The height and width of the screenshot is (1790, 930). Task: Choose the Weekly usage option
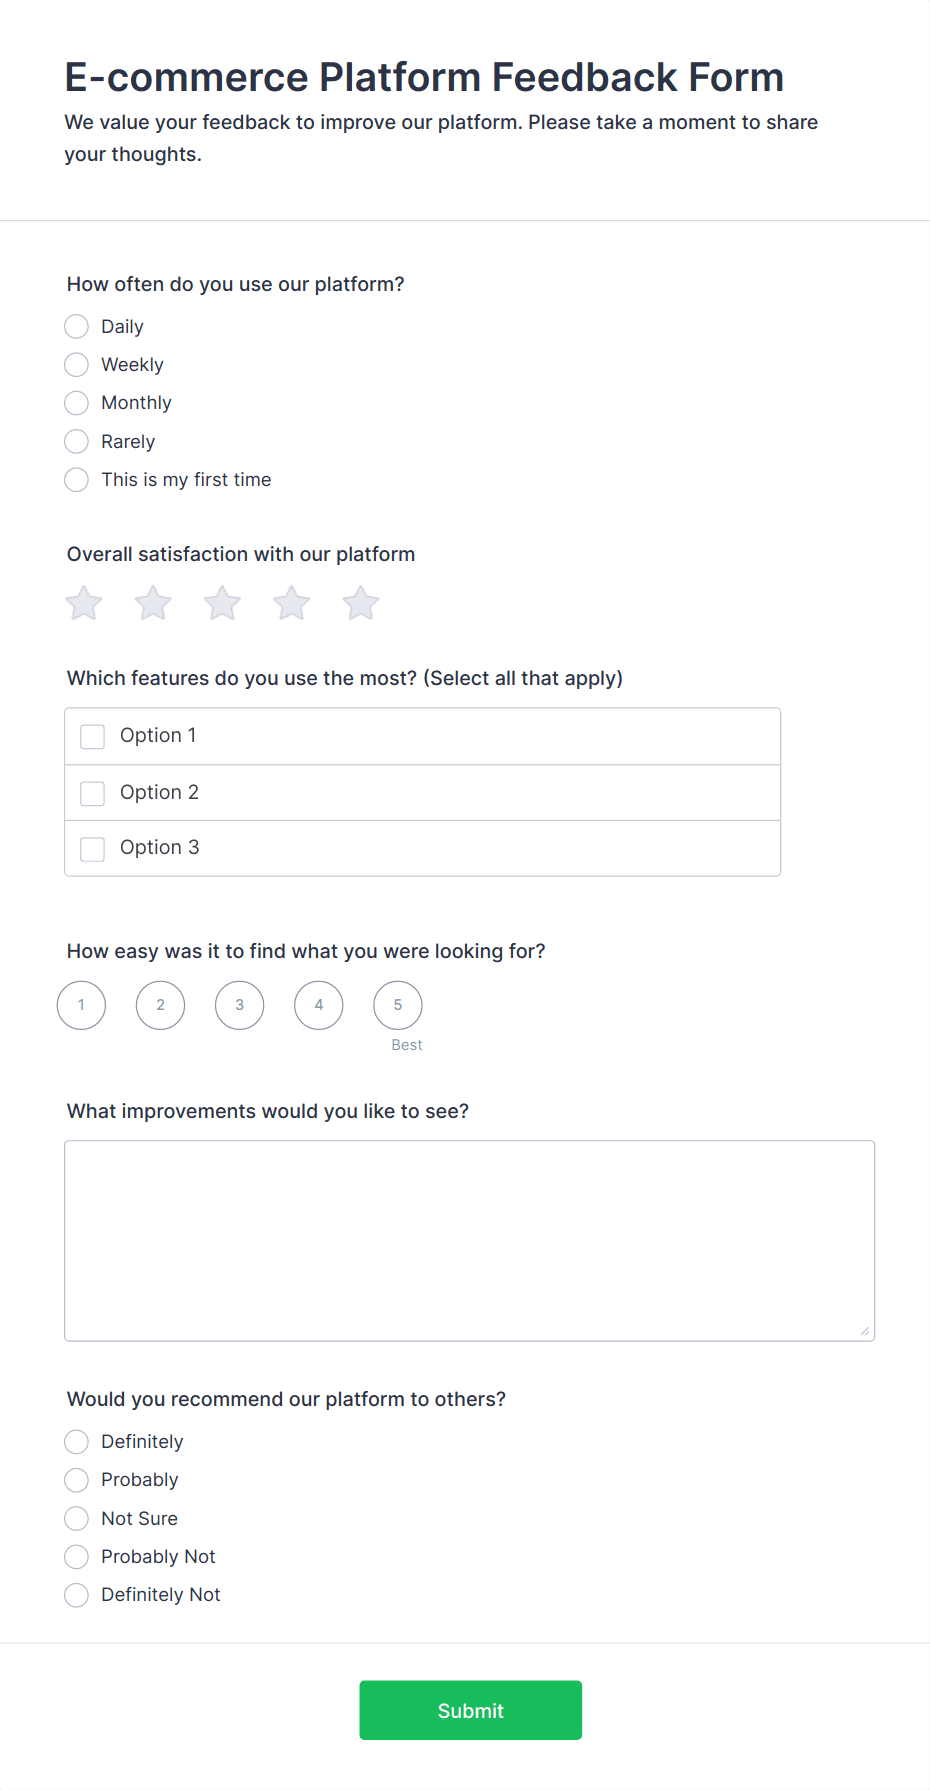(77, 365)
